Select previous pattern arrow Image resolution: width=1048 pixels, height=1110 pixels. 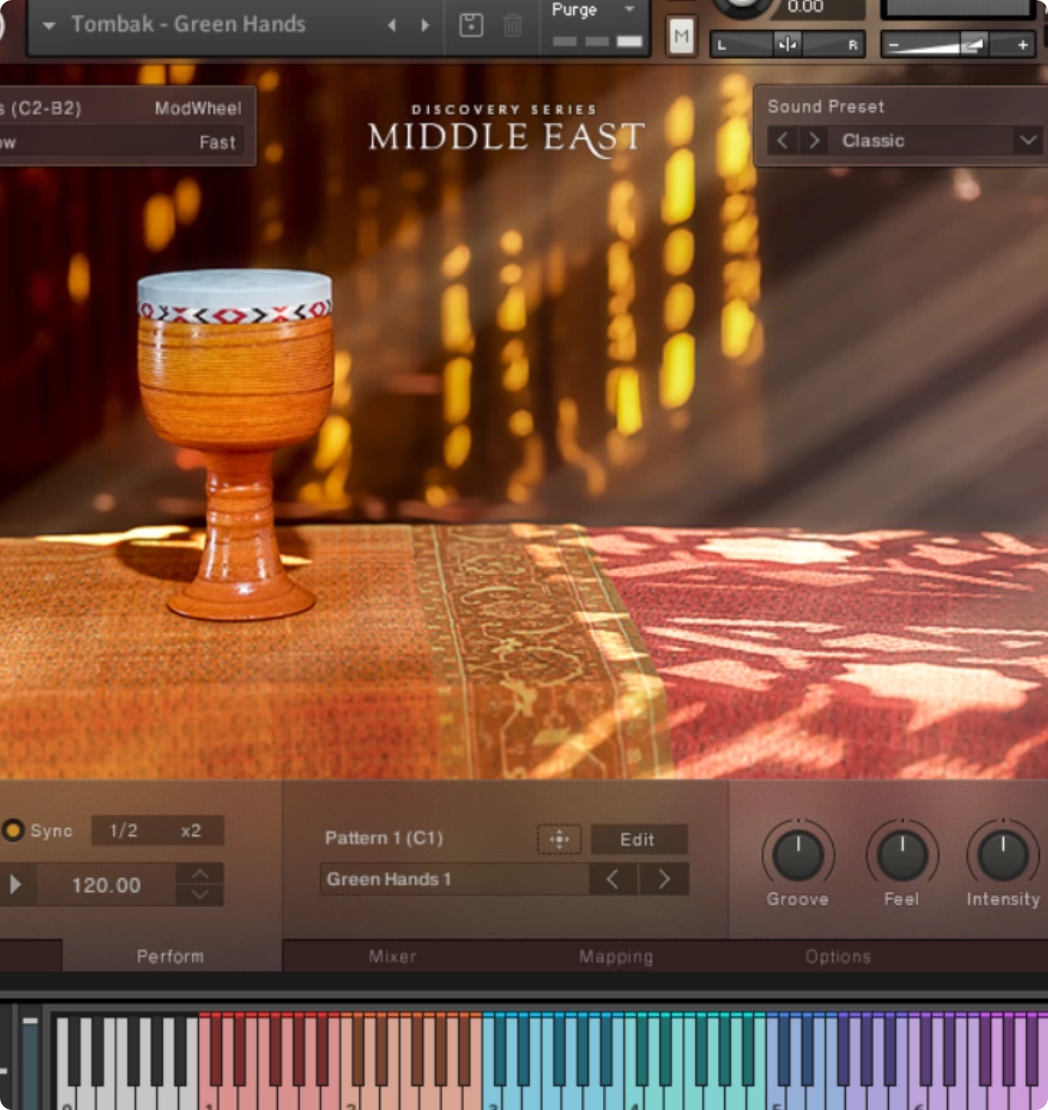pos(613,879)
